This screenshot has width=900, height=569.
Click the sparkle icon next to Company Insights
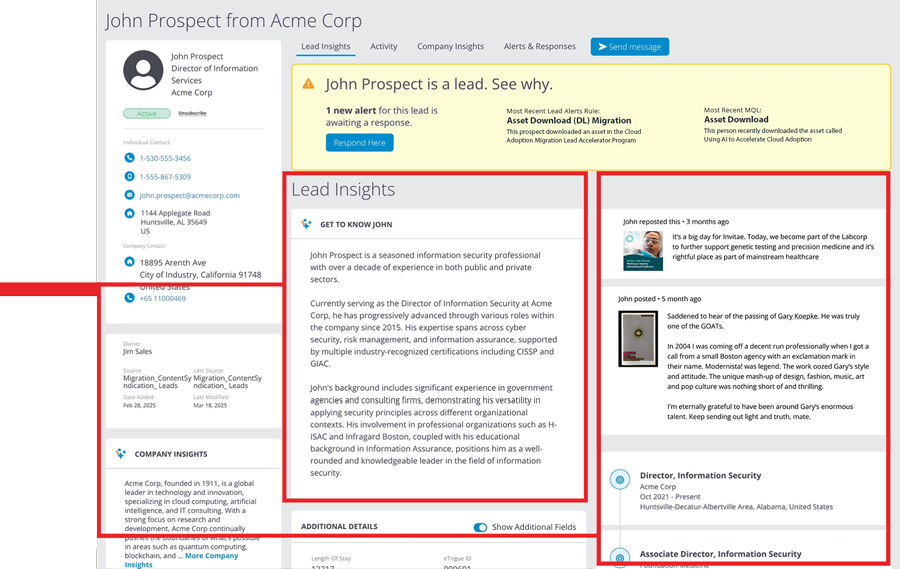pyautogui.click(x=121, y=454)
